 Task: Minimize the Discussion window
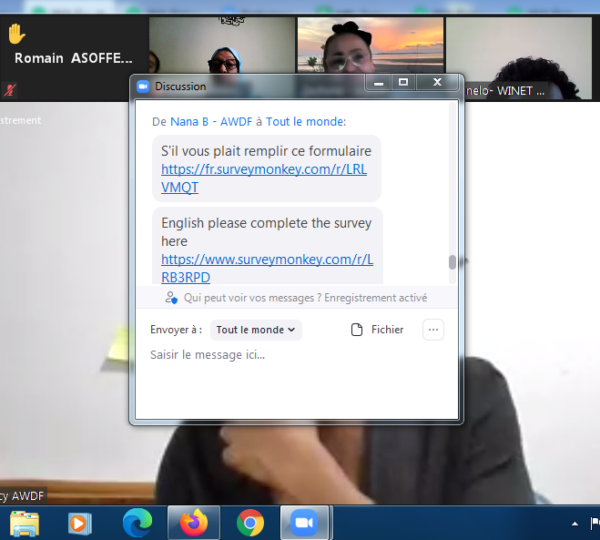[x=378, y=83]
